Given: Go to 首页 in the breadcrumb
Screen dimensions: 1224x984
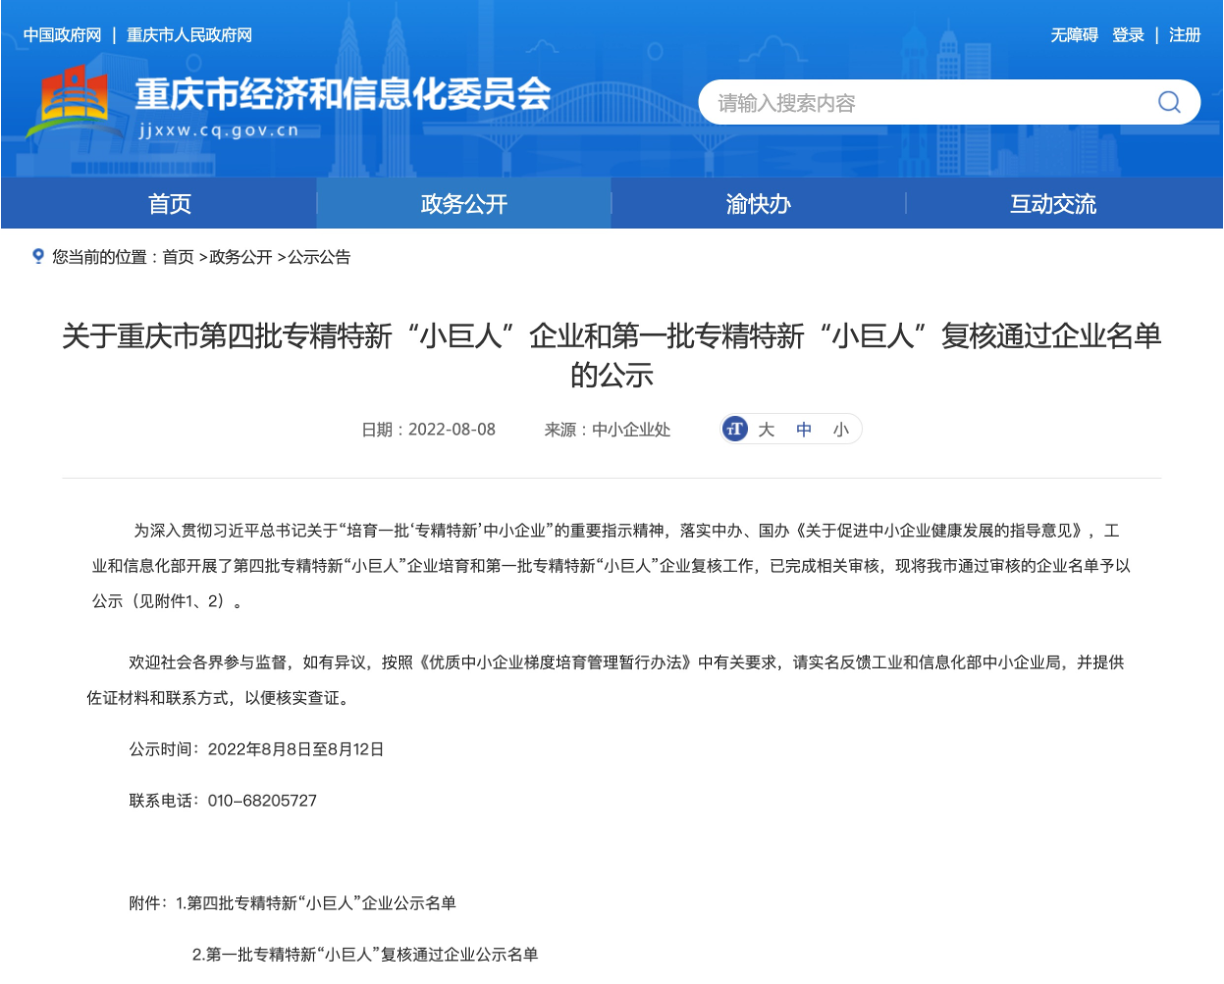Looking at the screenshot, I should 179,257.
